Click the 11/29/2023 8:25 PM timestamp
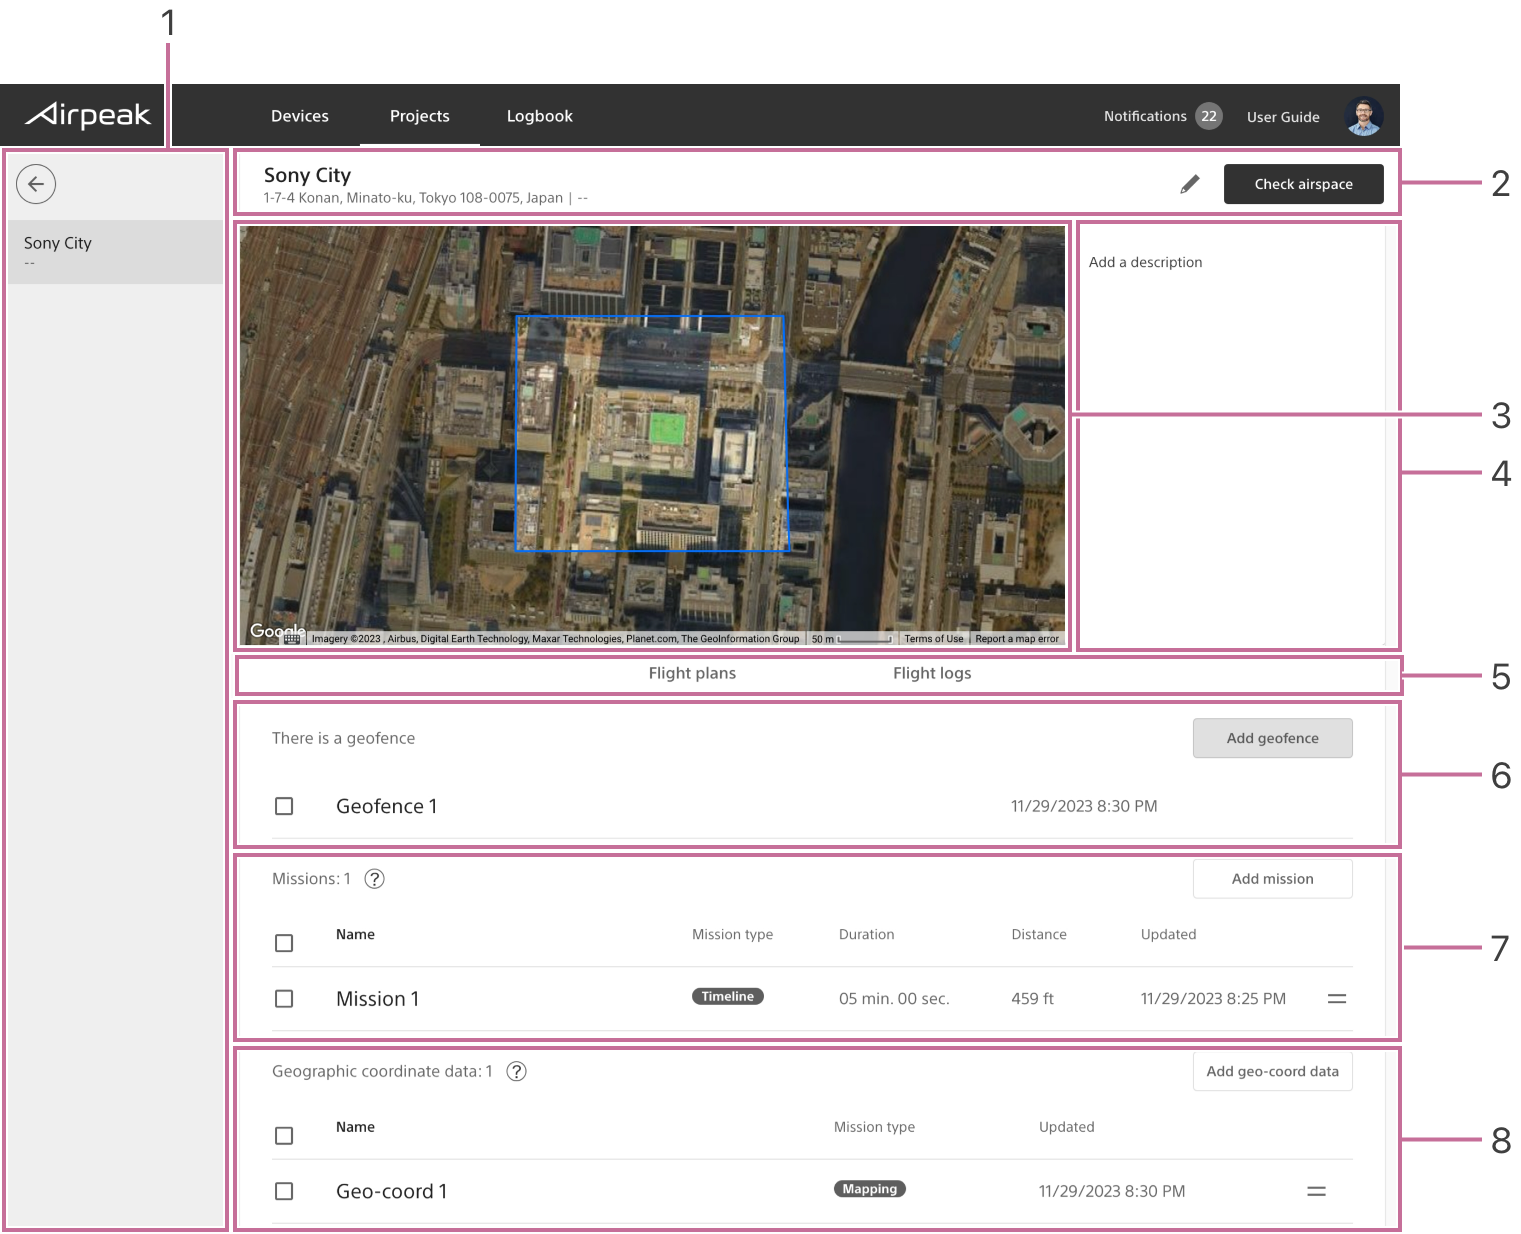This screenshot has width=1521, height=1234. point(1213,999)
